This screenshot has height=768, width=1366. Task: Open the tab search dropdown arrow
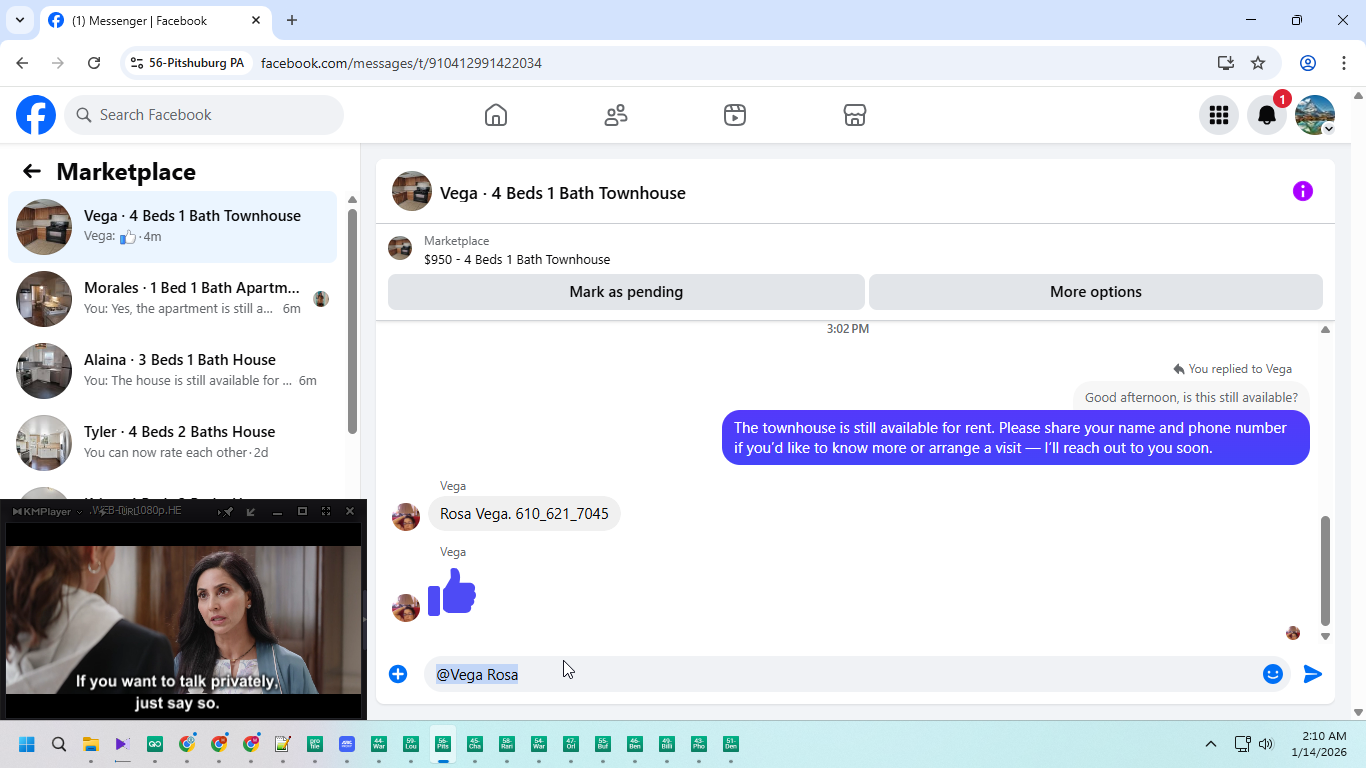coord(19,20)
